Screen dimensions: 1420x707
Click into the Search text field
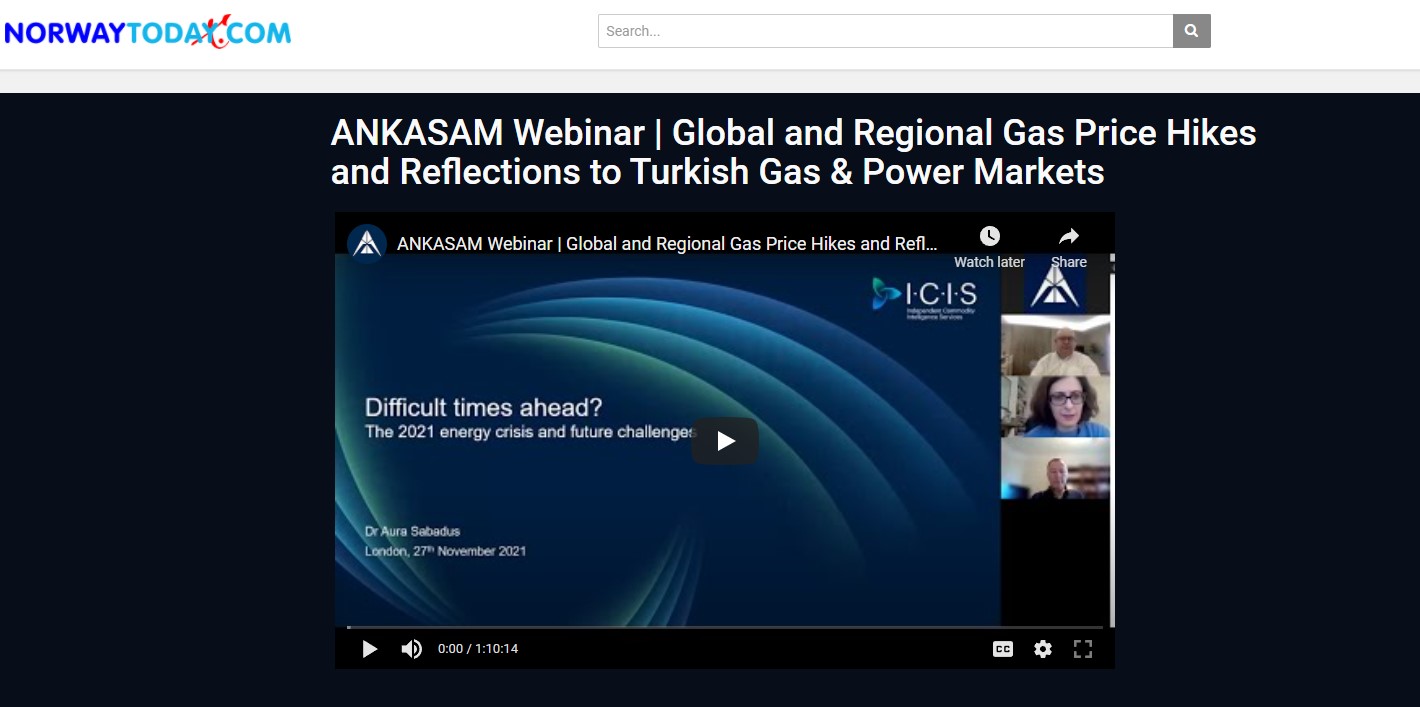pyautogui.click(x=885, y=31)
